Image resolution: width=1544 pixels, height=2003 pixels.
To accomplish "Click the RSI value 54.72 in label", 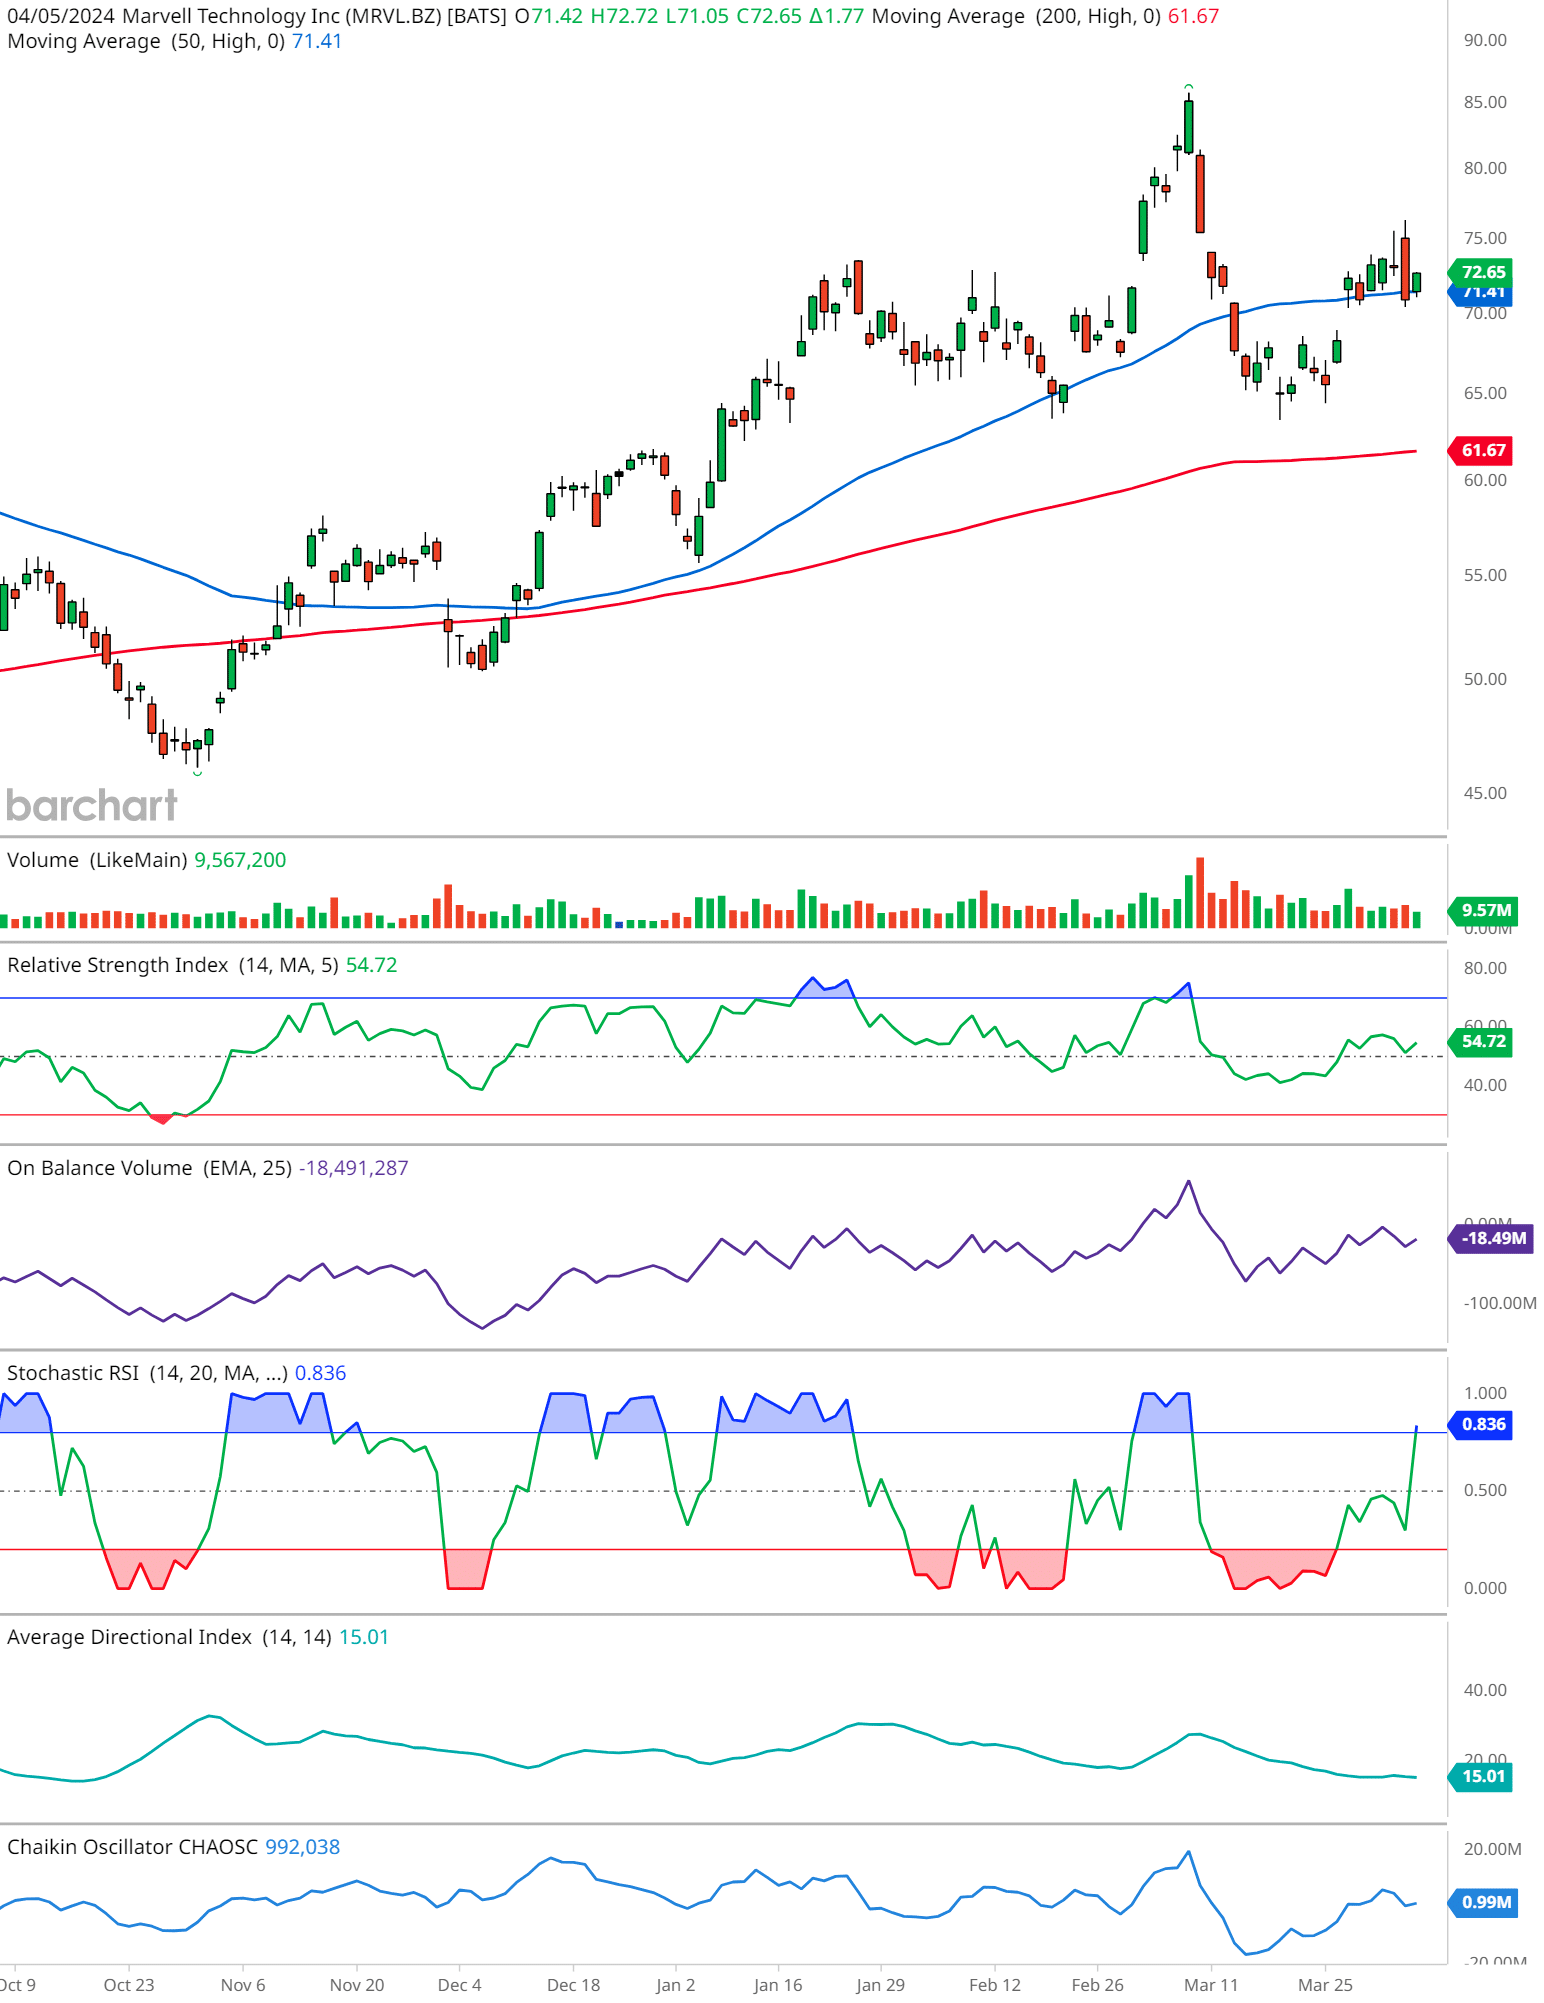I will pyautogui.click(x=372, y=965).
